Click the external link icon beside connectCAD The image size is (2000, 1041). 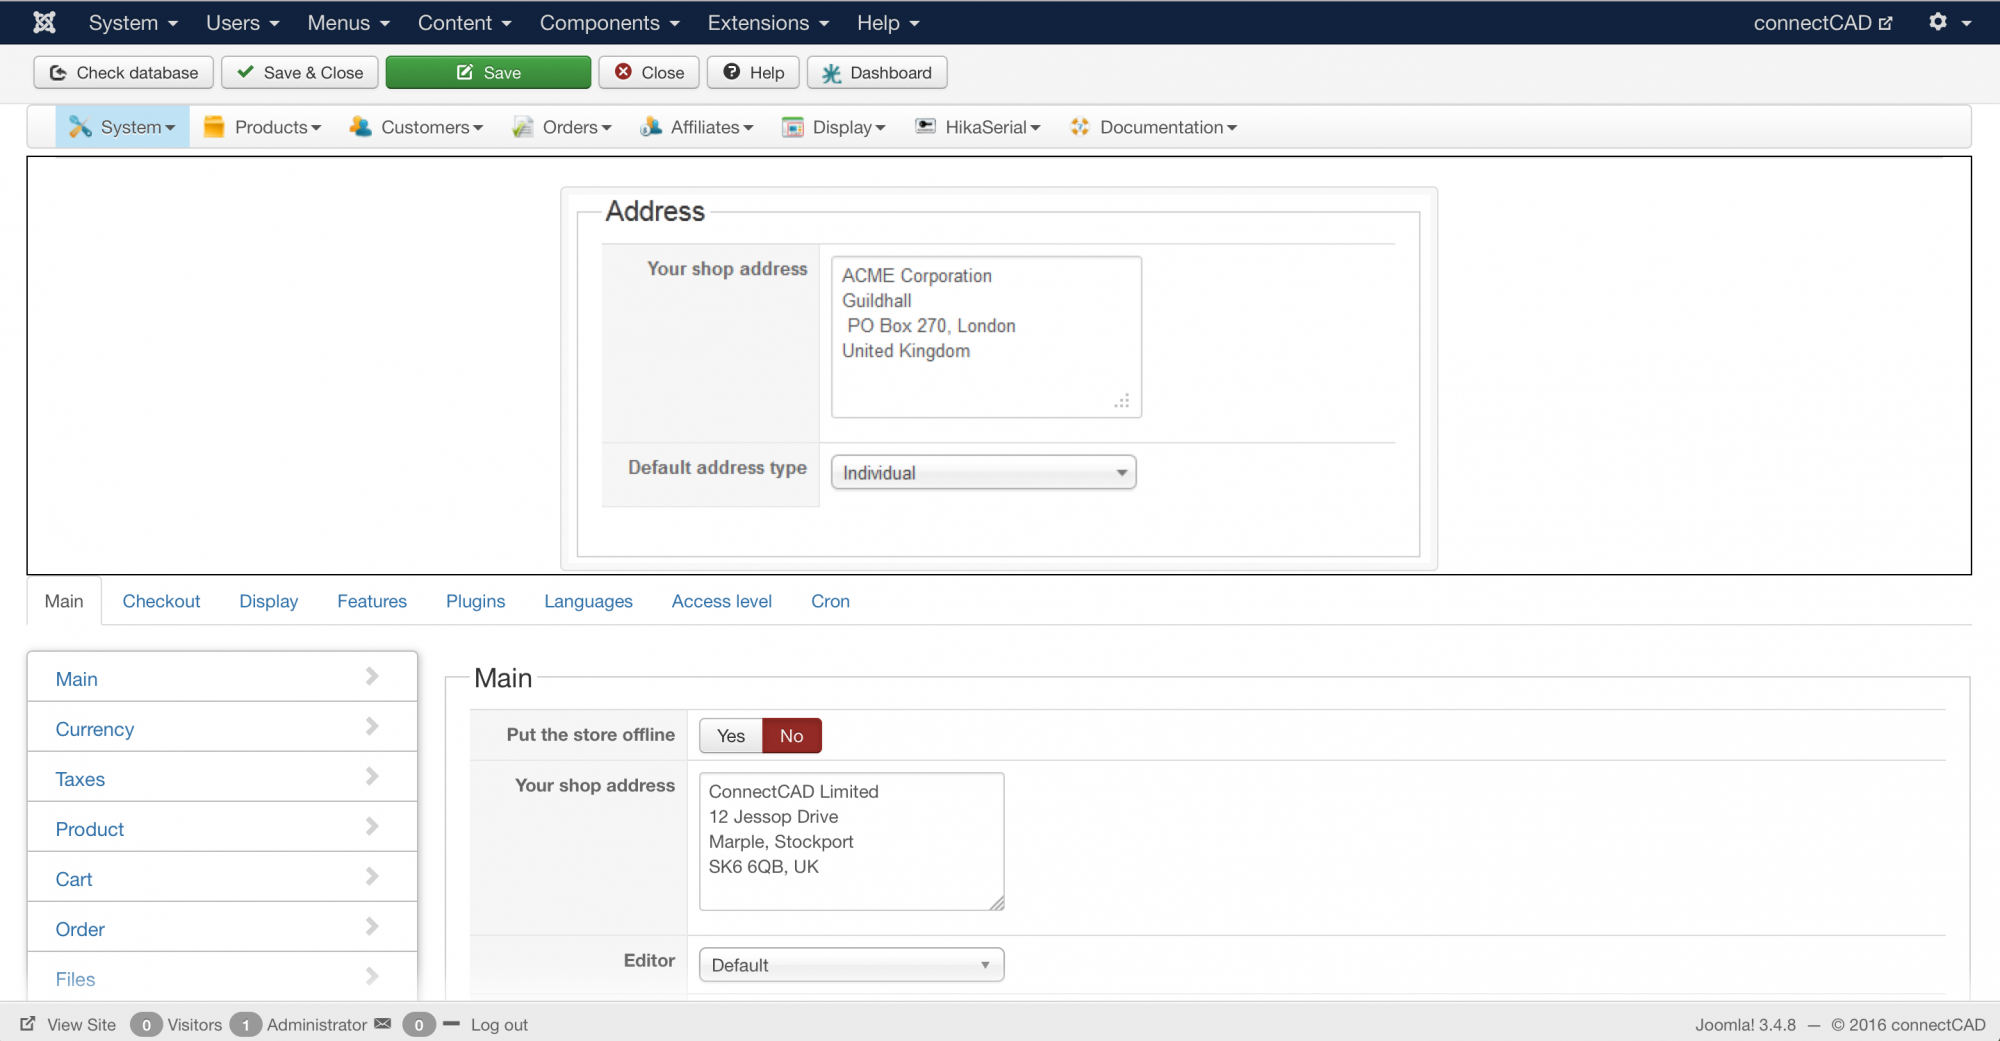1886,23
